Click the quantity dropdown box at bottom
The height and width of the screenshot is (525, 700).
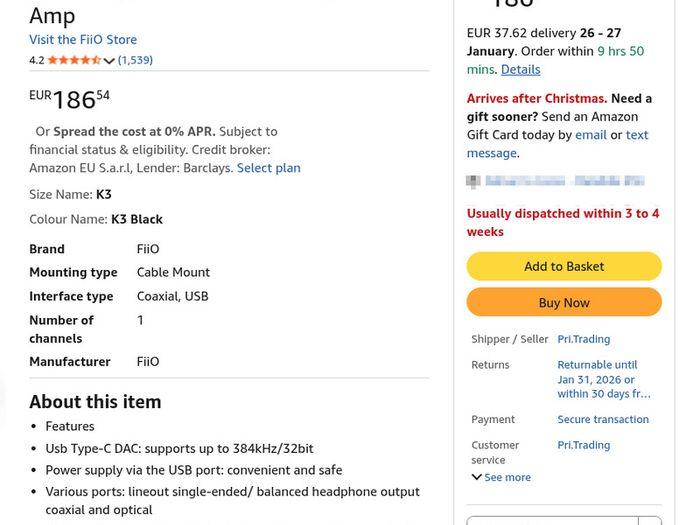[x=564, y=521]
